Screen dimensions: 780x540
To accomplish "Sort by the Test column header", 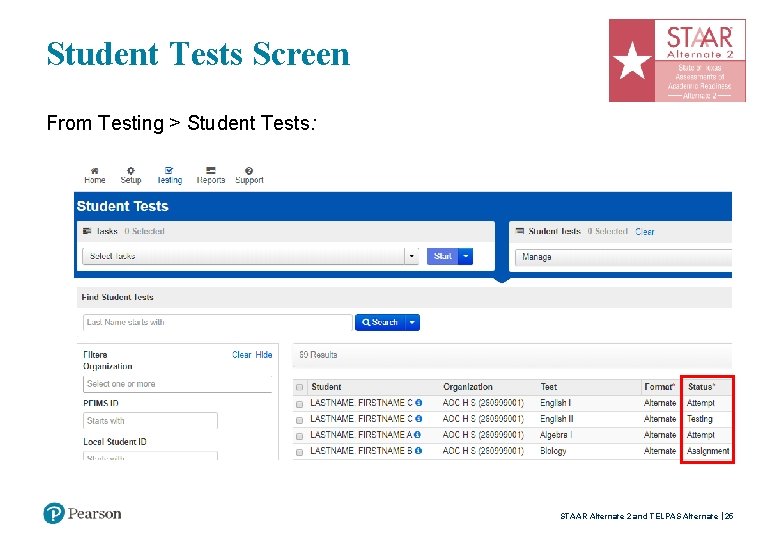I will (x=549, y=387).
